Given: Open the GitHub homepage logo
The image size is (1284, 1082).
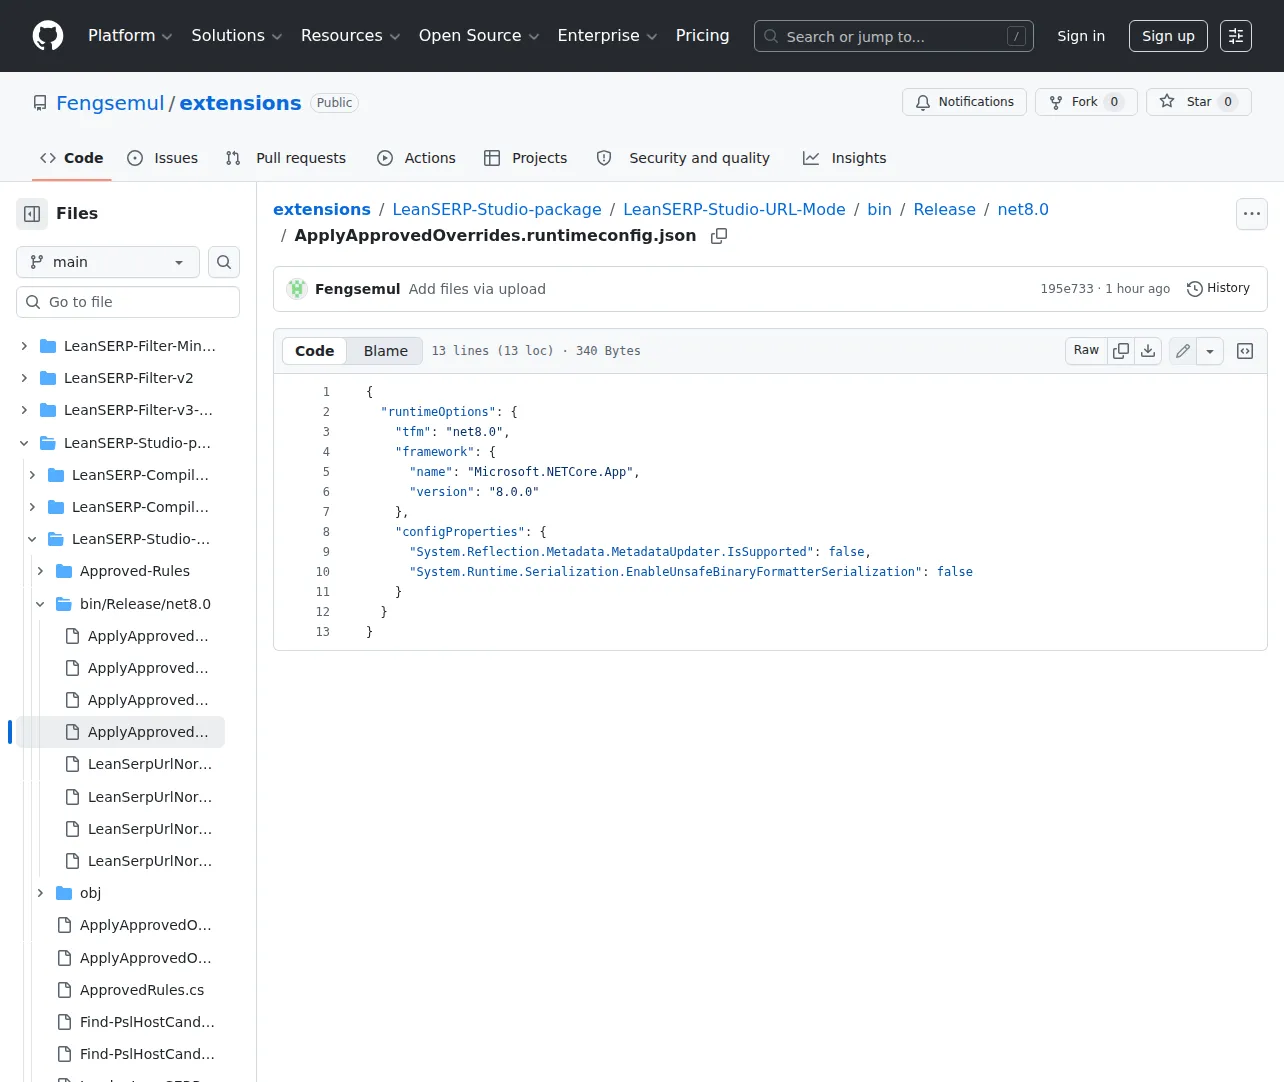Looking at the screenshot, I should [48, 36].
